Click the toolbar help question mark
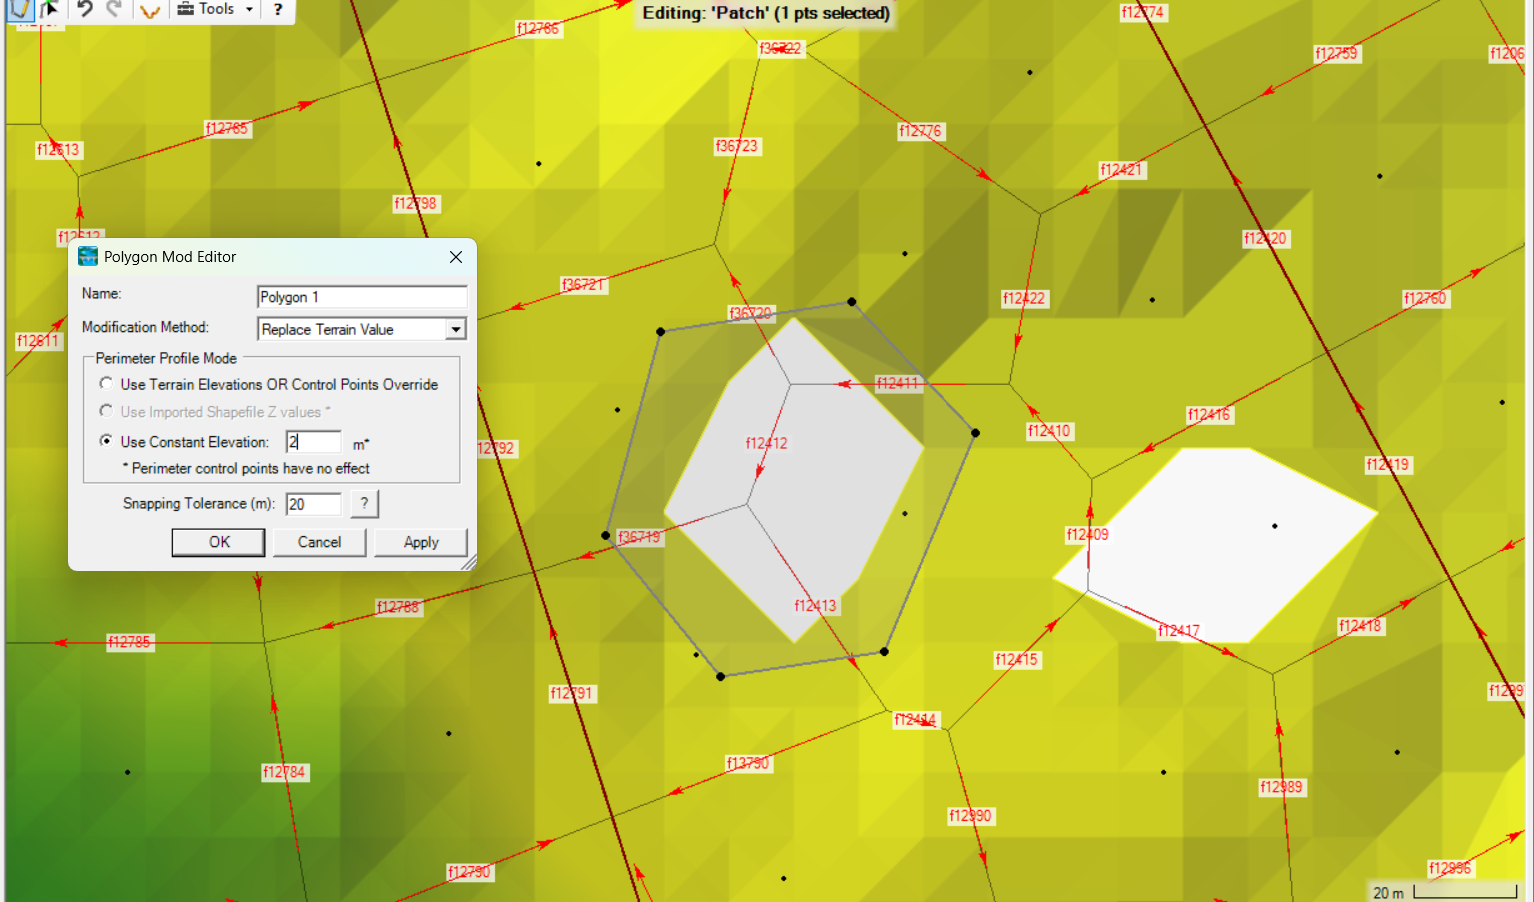The height and width of the screenshot is (902, 1534). pos(278,9)
